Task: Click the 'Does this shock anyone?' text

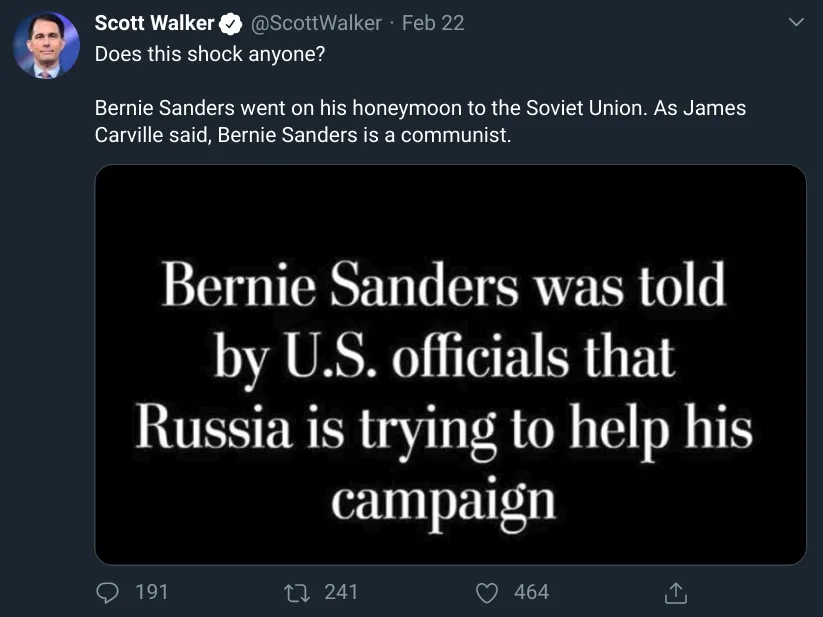Action: coord(210,54)
